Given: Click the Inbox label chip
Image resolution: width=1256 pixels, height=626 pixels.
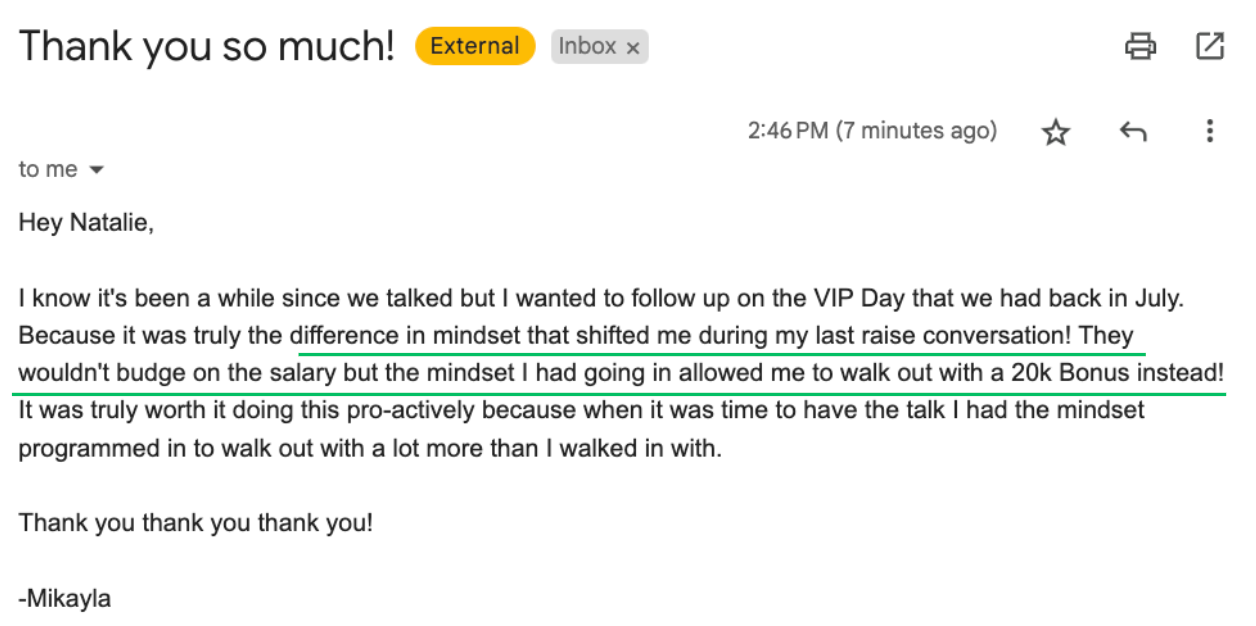Looking at the screenshot, I should pyautogui.click(x=587, y=46).
